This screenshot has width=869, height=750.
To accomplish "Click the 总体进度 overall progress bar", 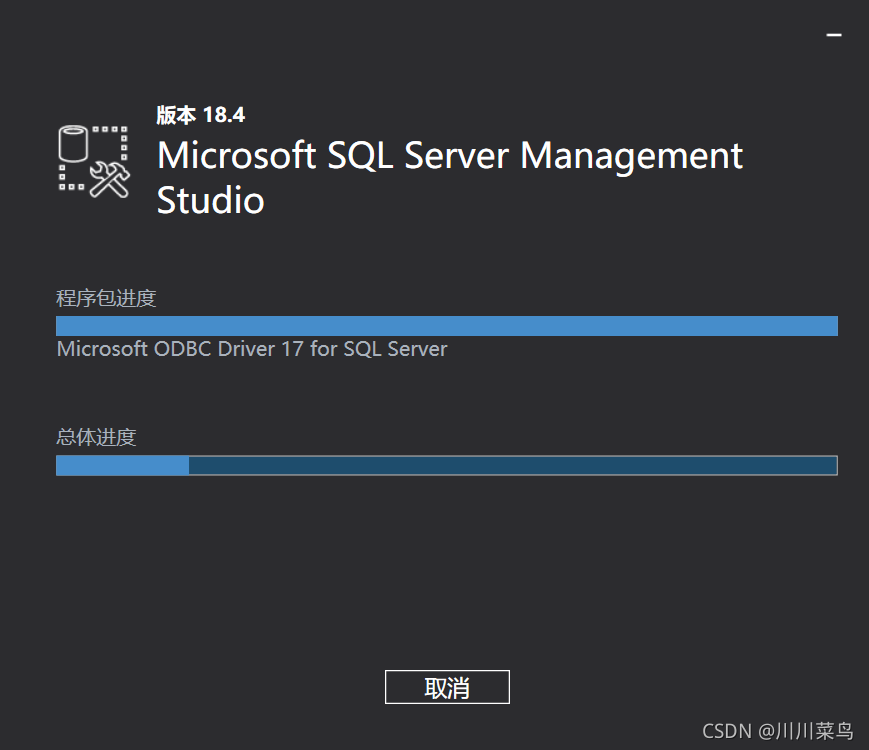I will [447, 466].
